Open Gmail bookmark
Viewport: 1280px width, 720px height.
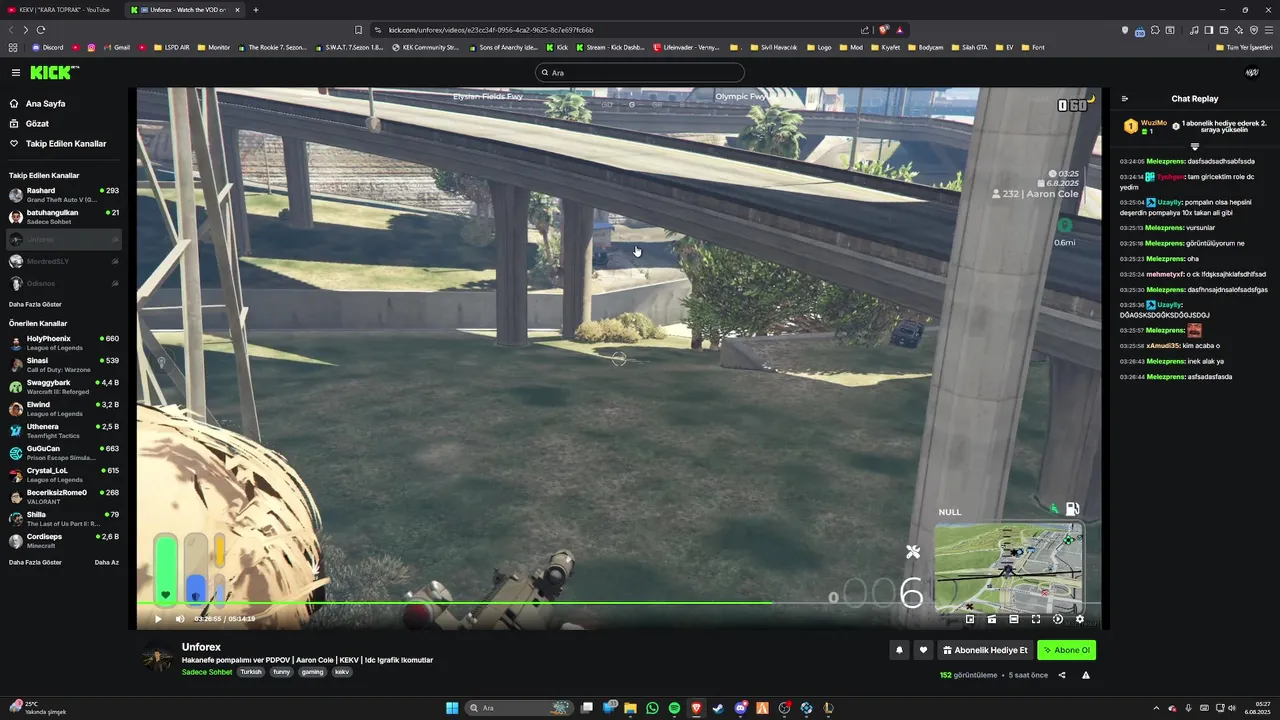pyautogui.click(x=117, y=47)
